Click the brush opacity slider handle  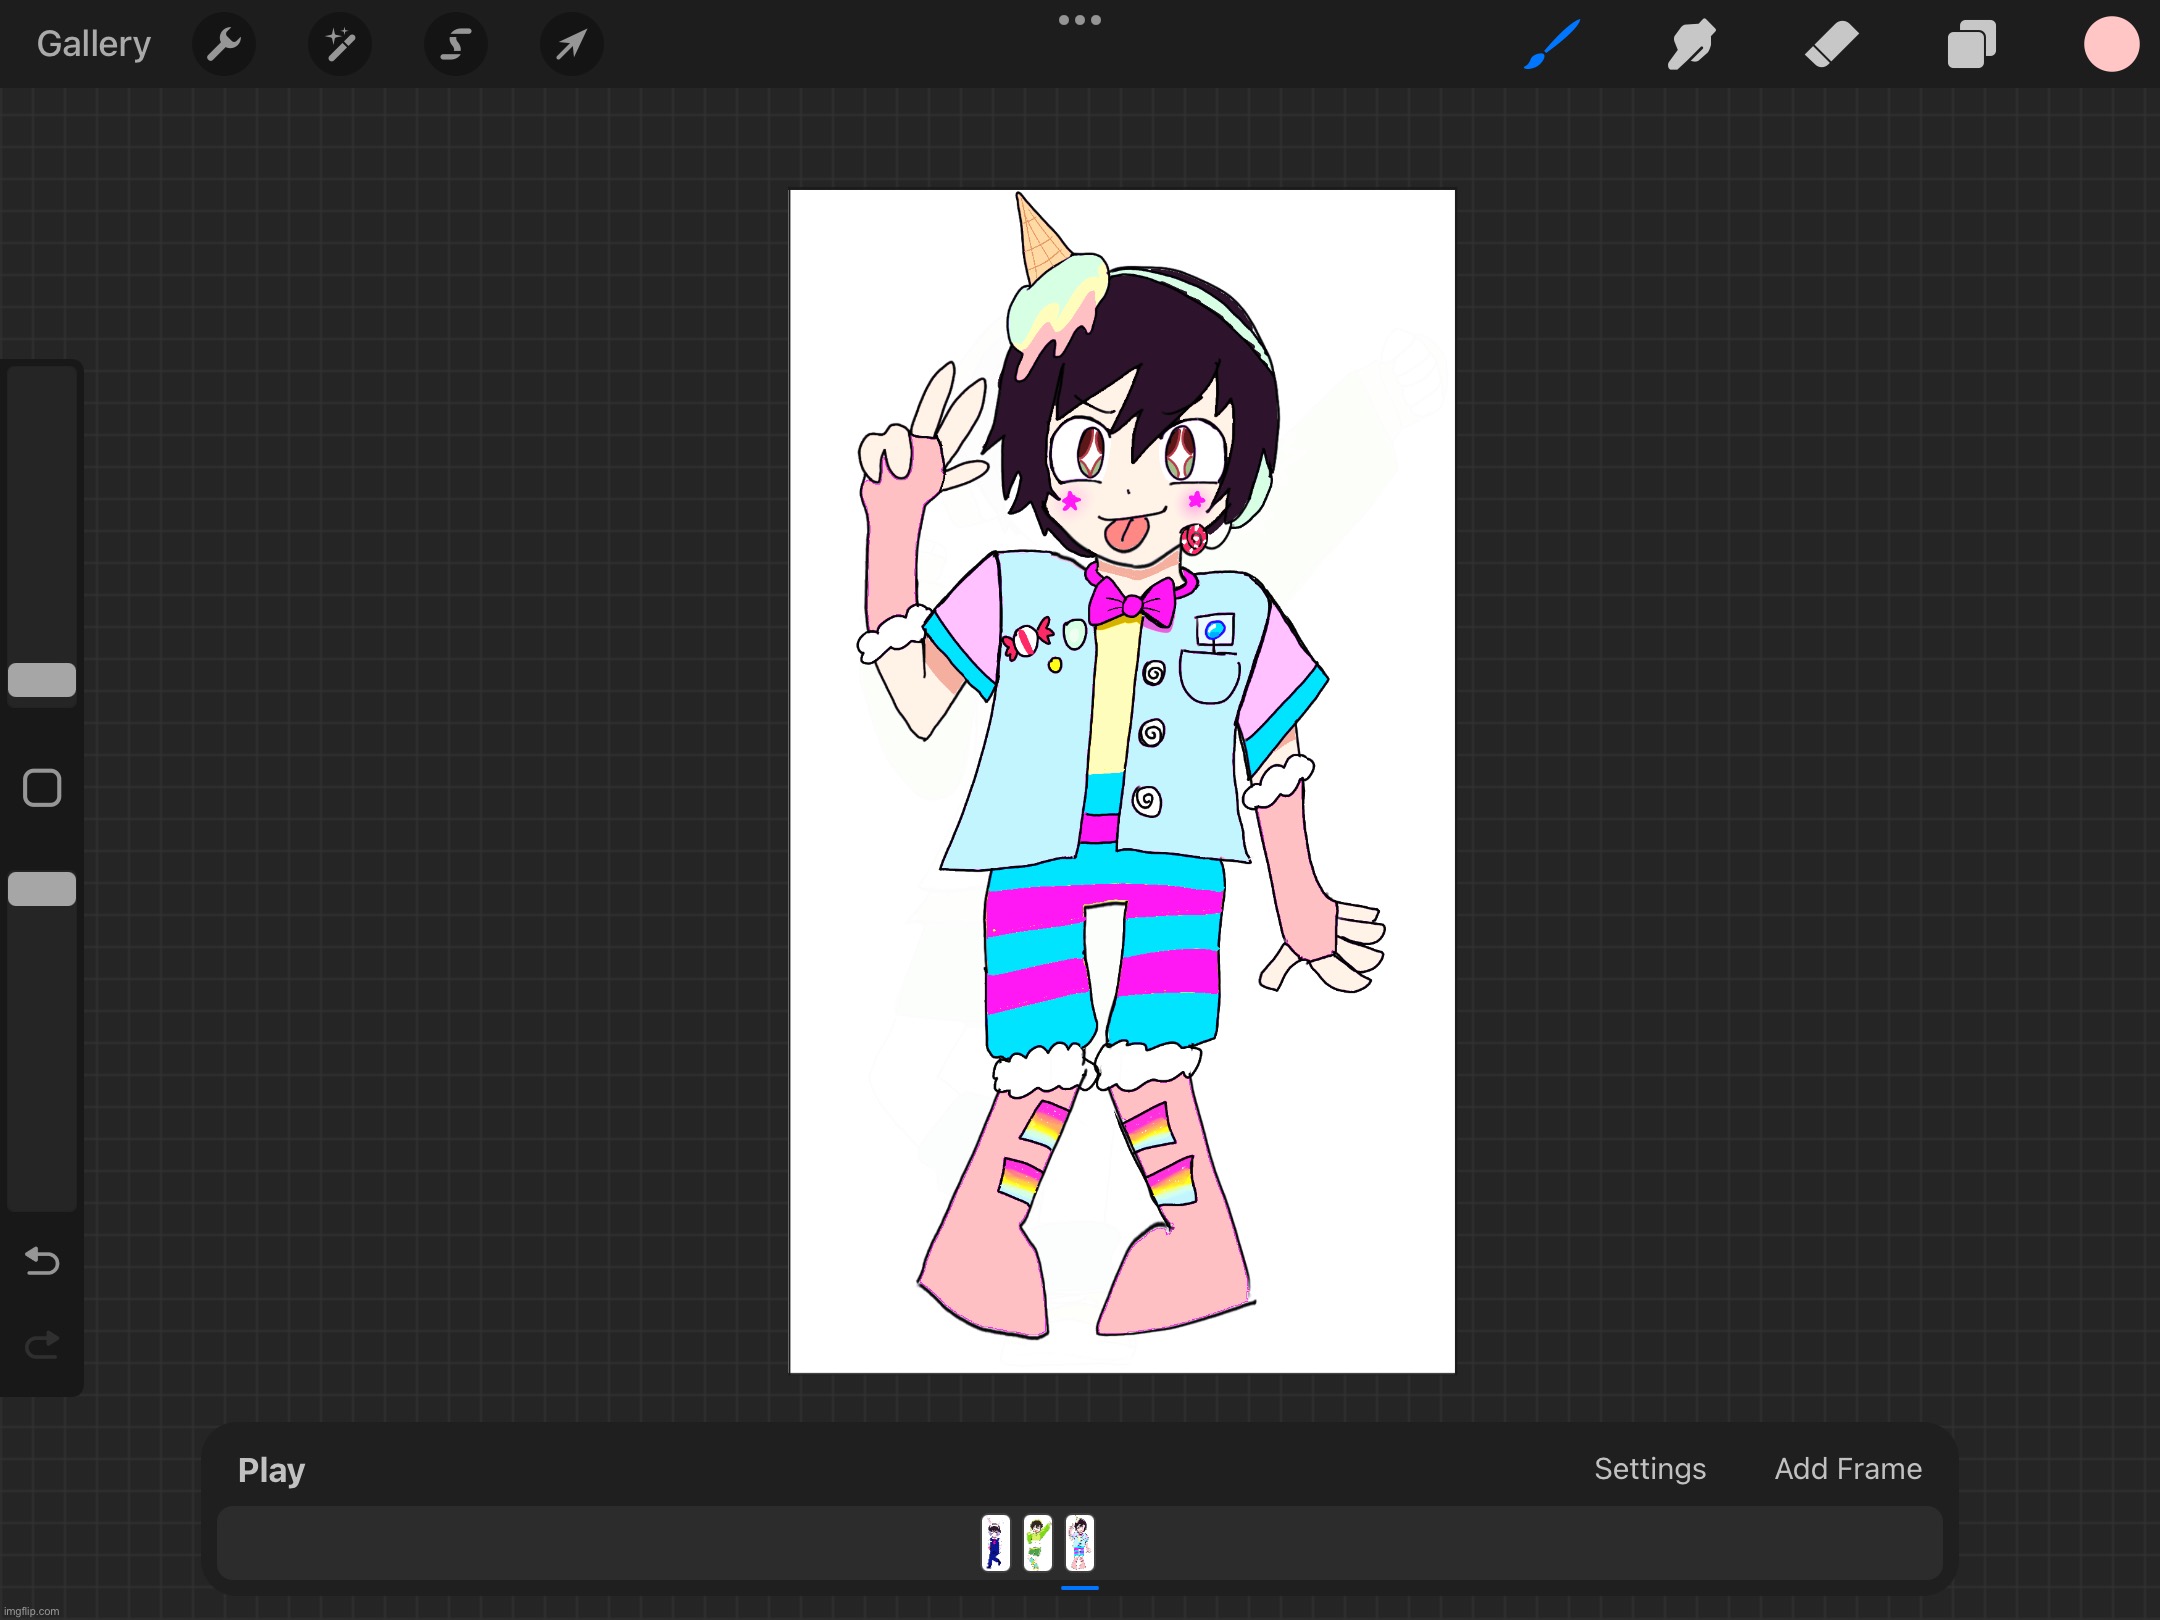(x=42, y=889)
